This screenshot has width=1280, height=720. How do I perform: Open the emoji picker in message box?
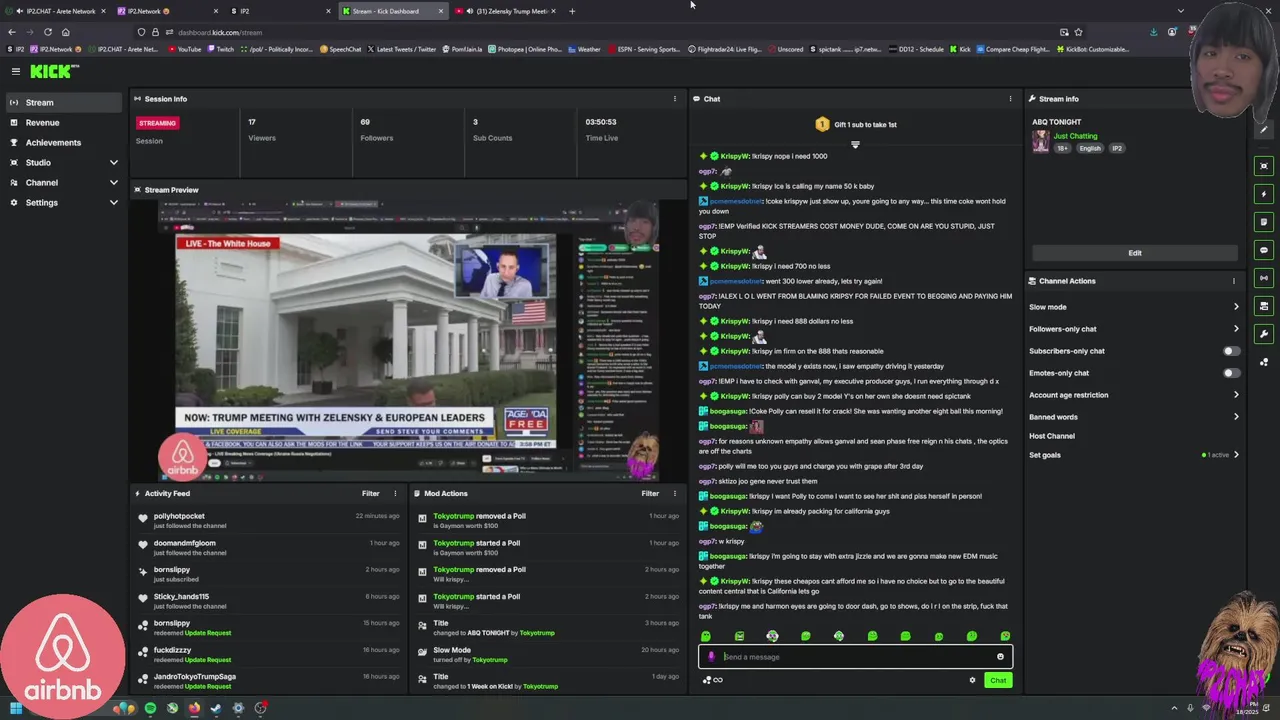pos(1000,657)
